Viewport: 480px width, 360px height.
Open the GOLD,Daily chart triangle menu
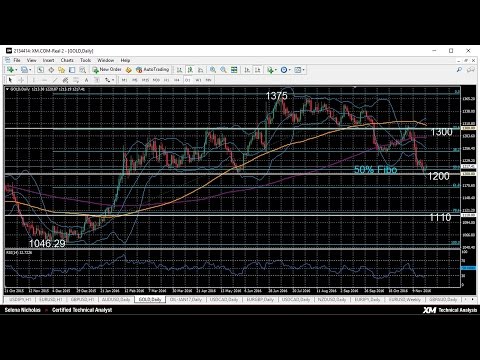click(x=7, y=89)
